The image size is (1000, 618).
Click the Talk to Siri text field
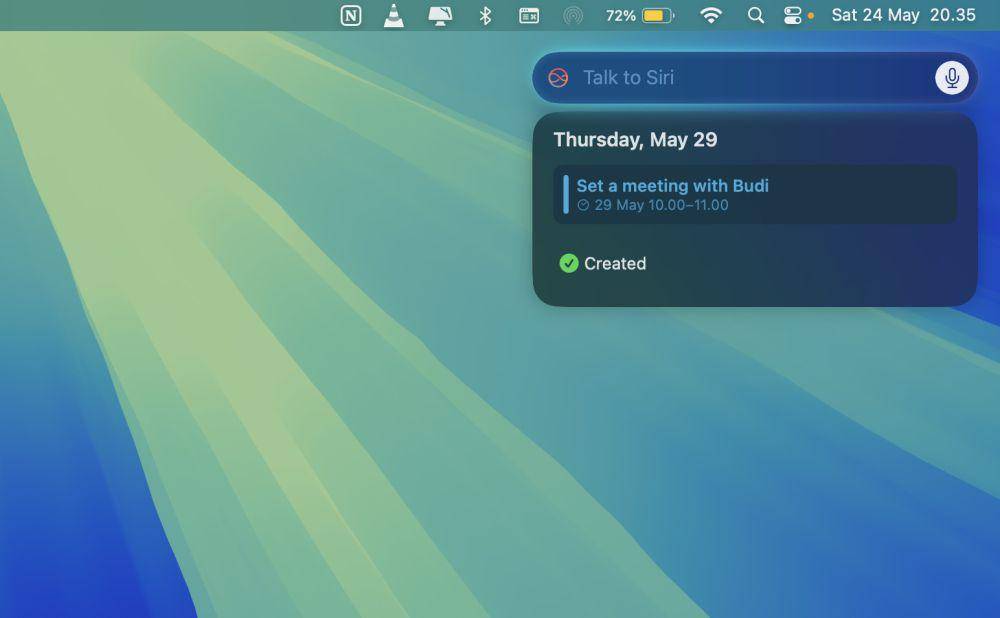tap(755, 78)
